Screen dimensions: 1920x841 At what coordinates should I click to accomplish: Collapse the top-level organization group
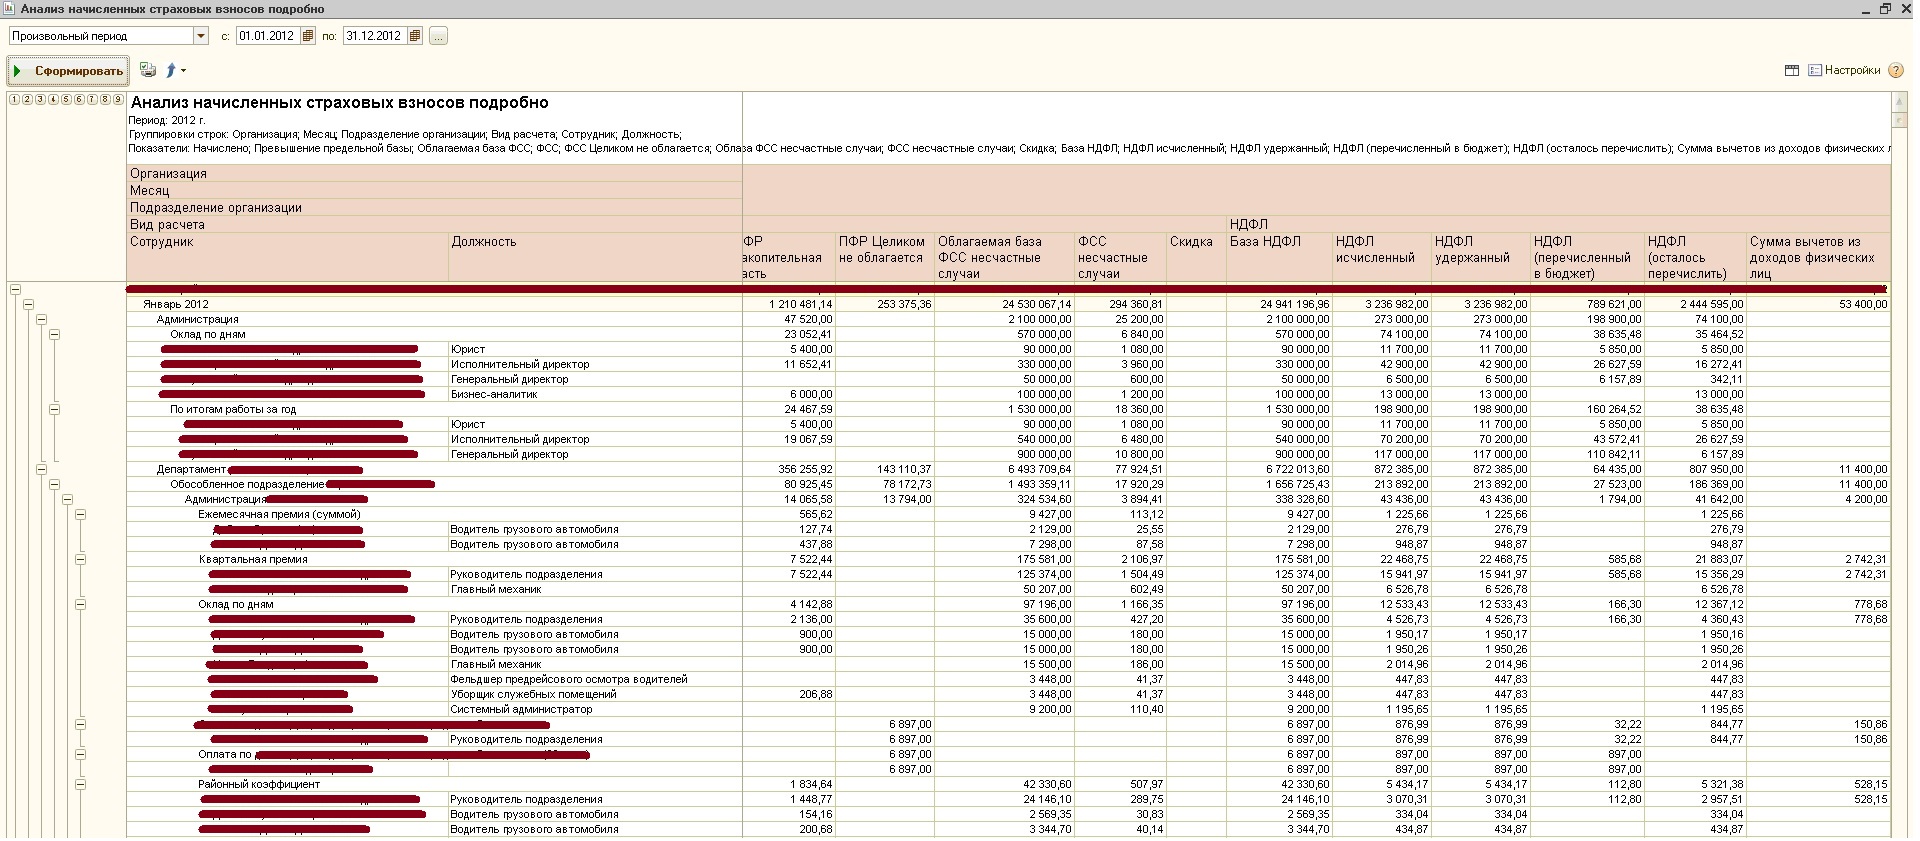tap(15, 289)
